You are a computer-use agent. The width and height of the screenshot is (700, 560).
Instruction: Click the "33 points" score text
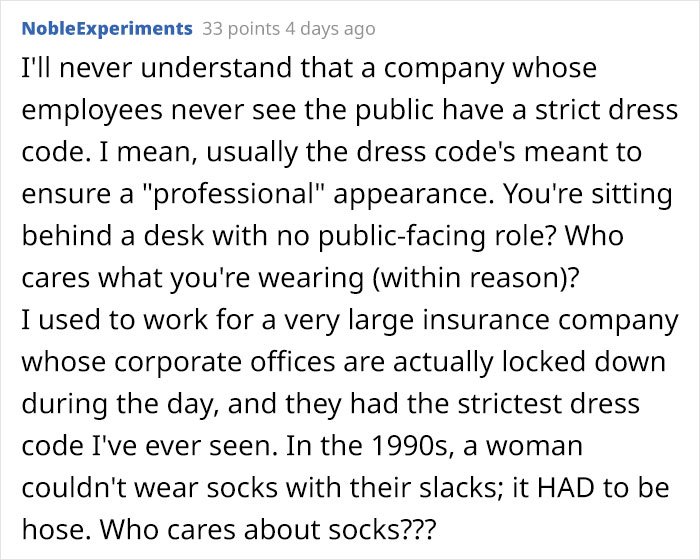[x=241, y=29]
